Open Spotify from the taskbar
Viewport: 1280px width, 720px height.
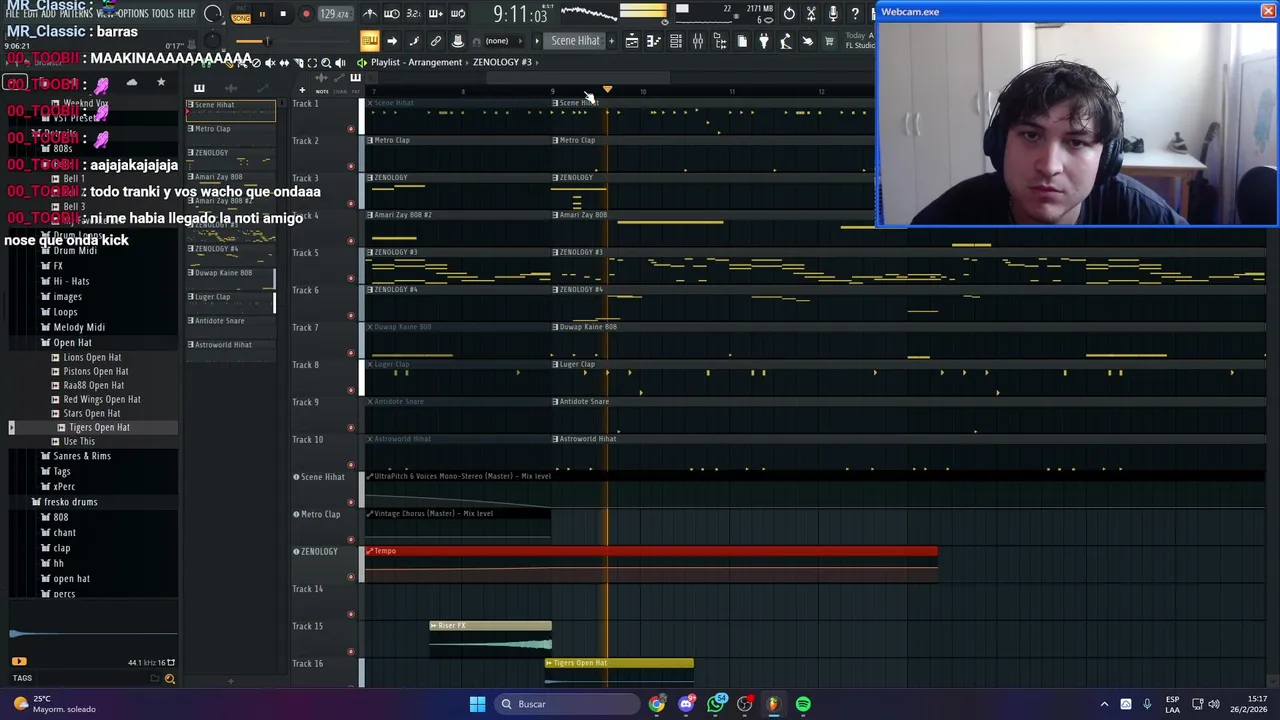[x=803, y=704]
